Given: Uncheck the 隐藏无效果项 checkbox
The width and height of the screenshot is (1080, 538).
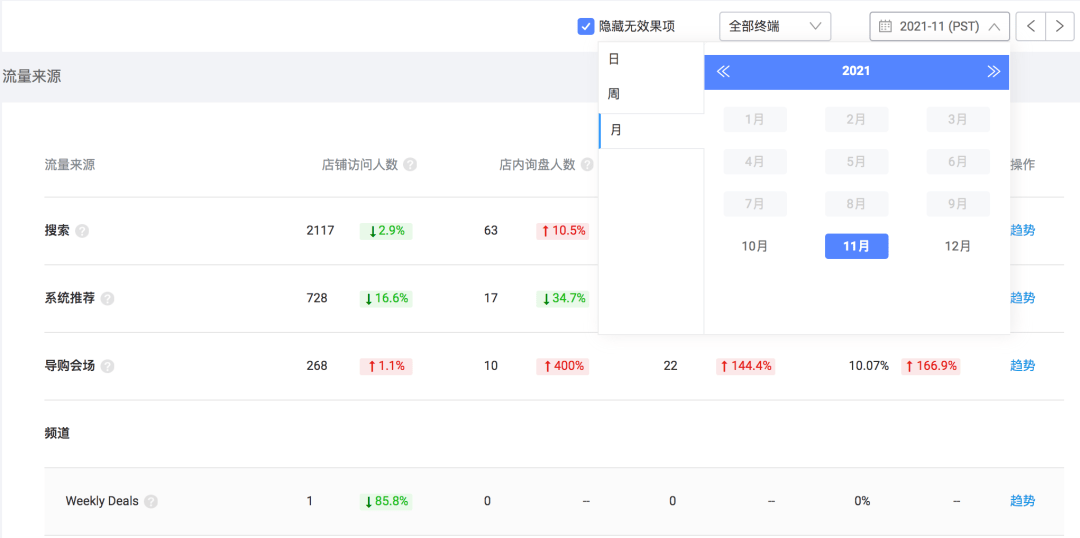Looking at the screenshot, I should point(586,27).
